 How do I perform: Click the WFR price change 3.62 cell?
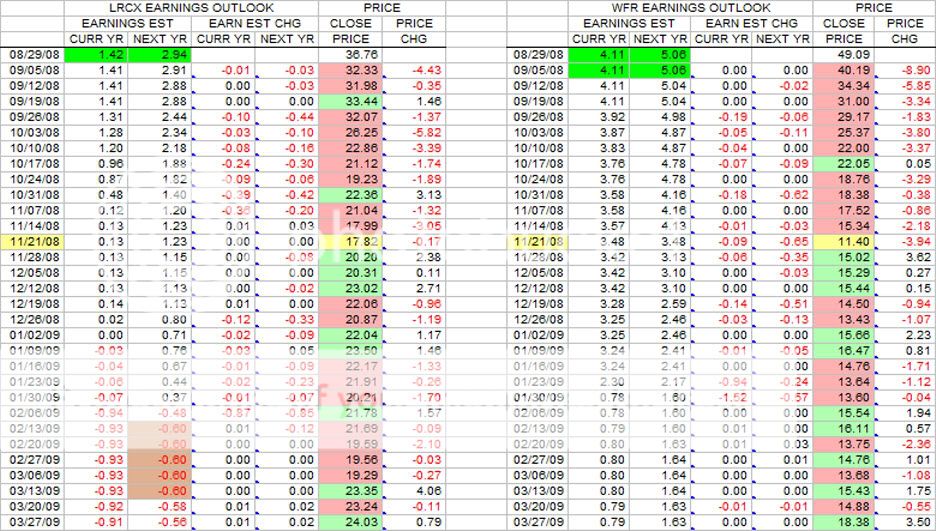(x=906, y=256)
